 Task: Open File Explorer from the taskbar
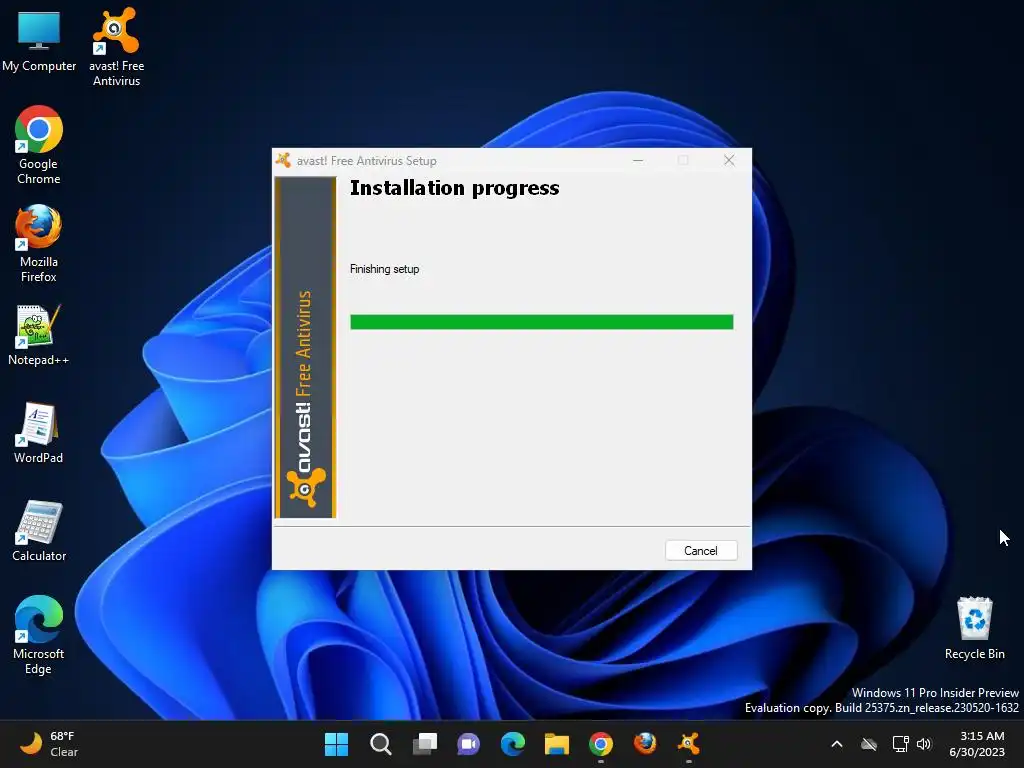tap(556, 744)
